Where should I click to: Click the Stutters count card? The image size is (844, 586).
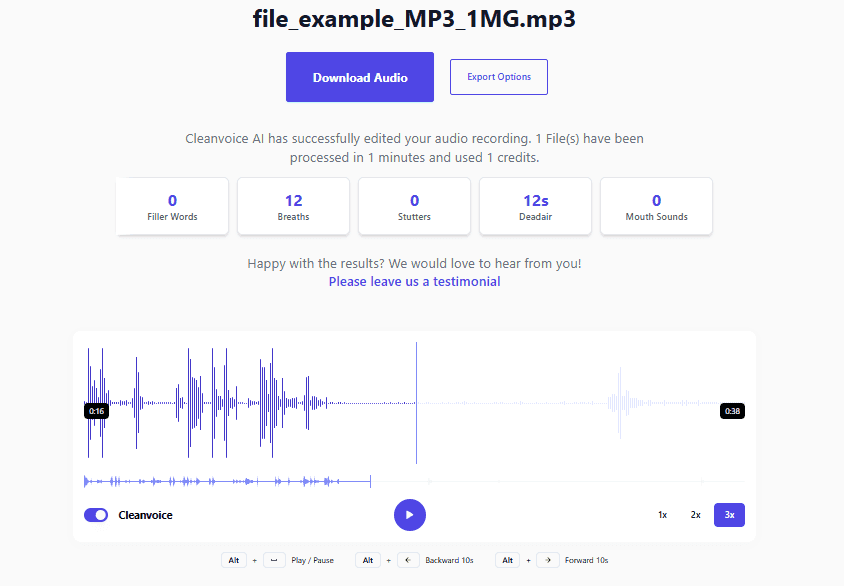(x=414, y=207)
